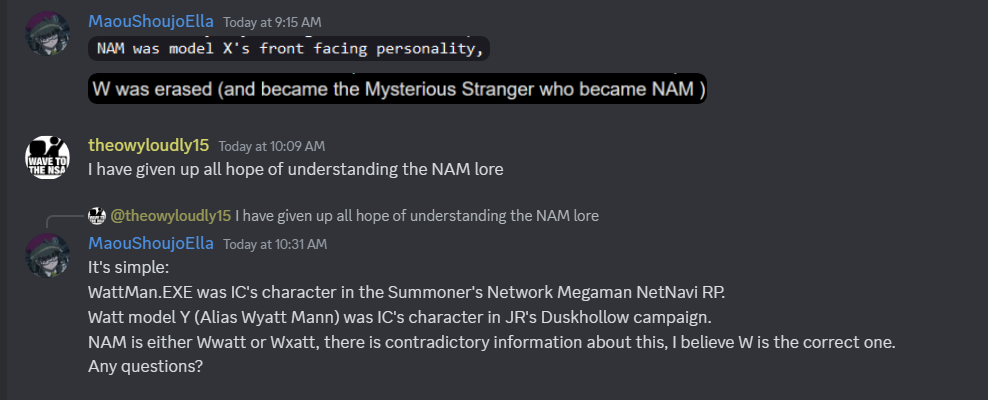Click the 'Today at 10:09 AM' timestamp

[271, 147]
